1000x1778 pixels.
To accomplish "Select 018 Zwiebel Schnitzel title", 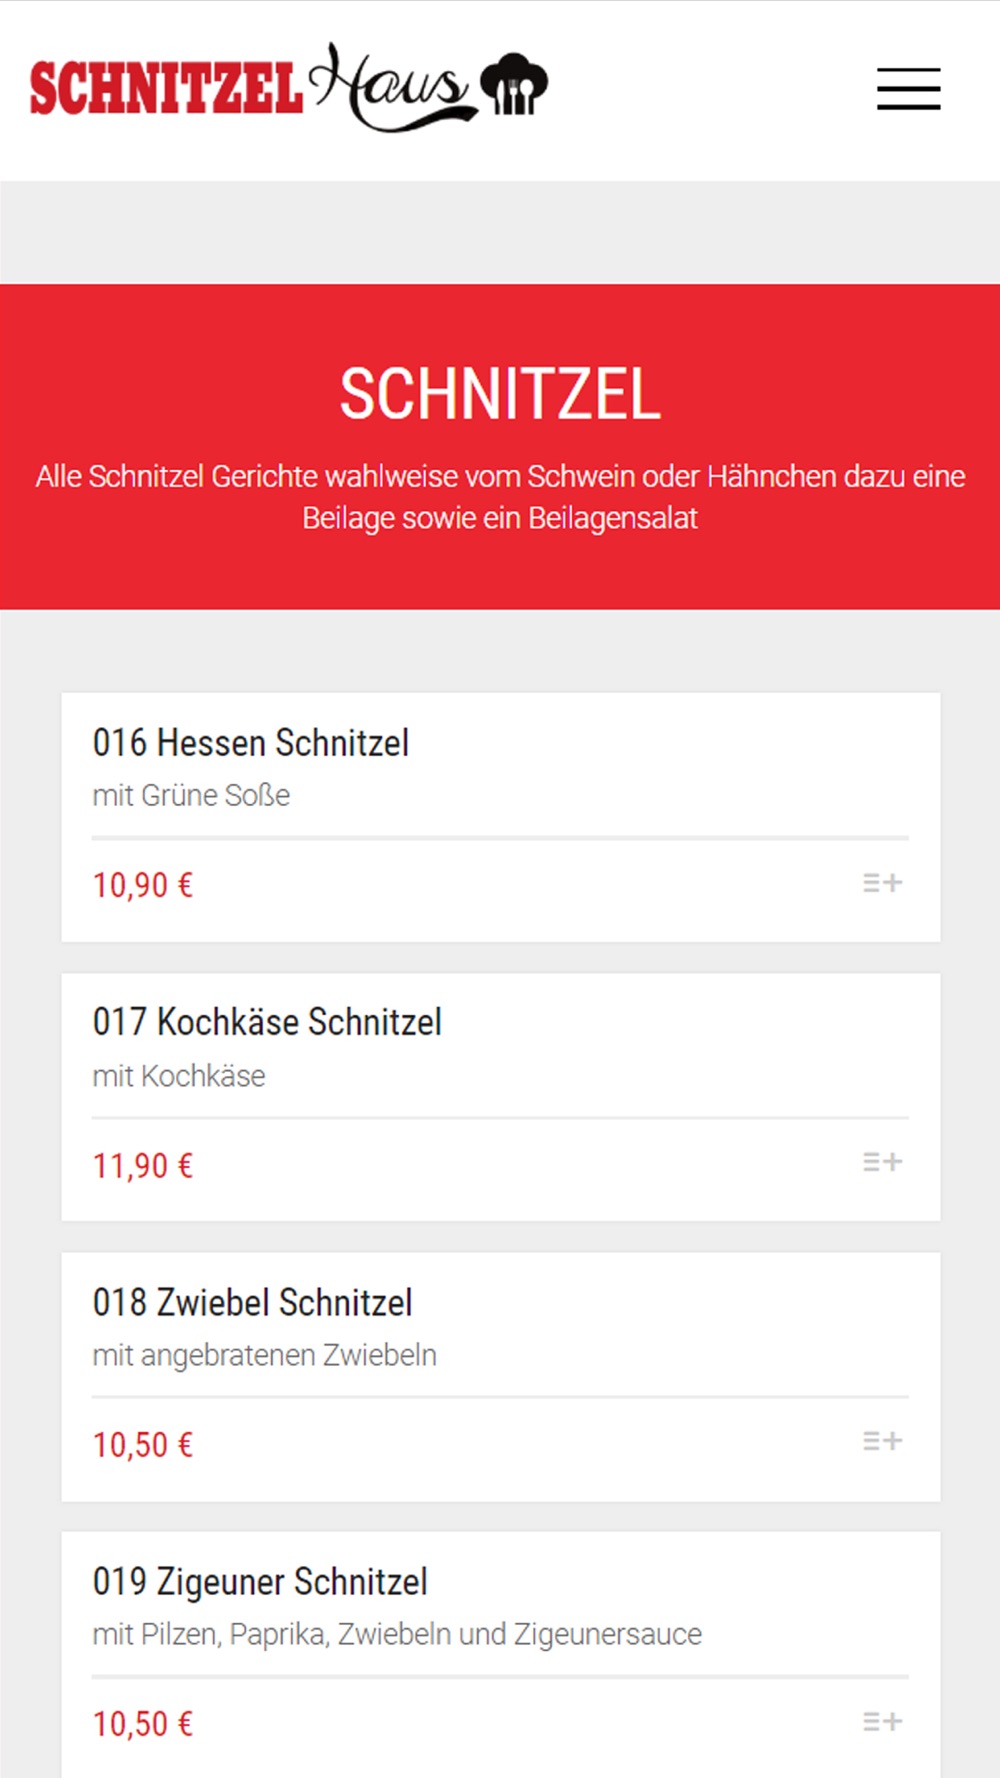I will click(252, 1302).
